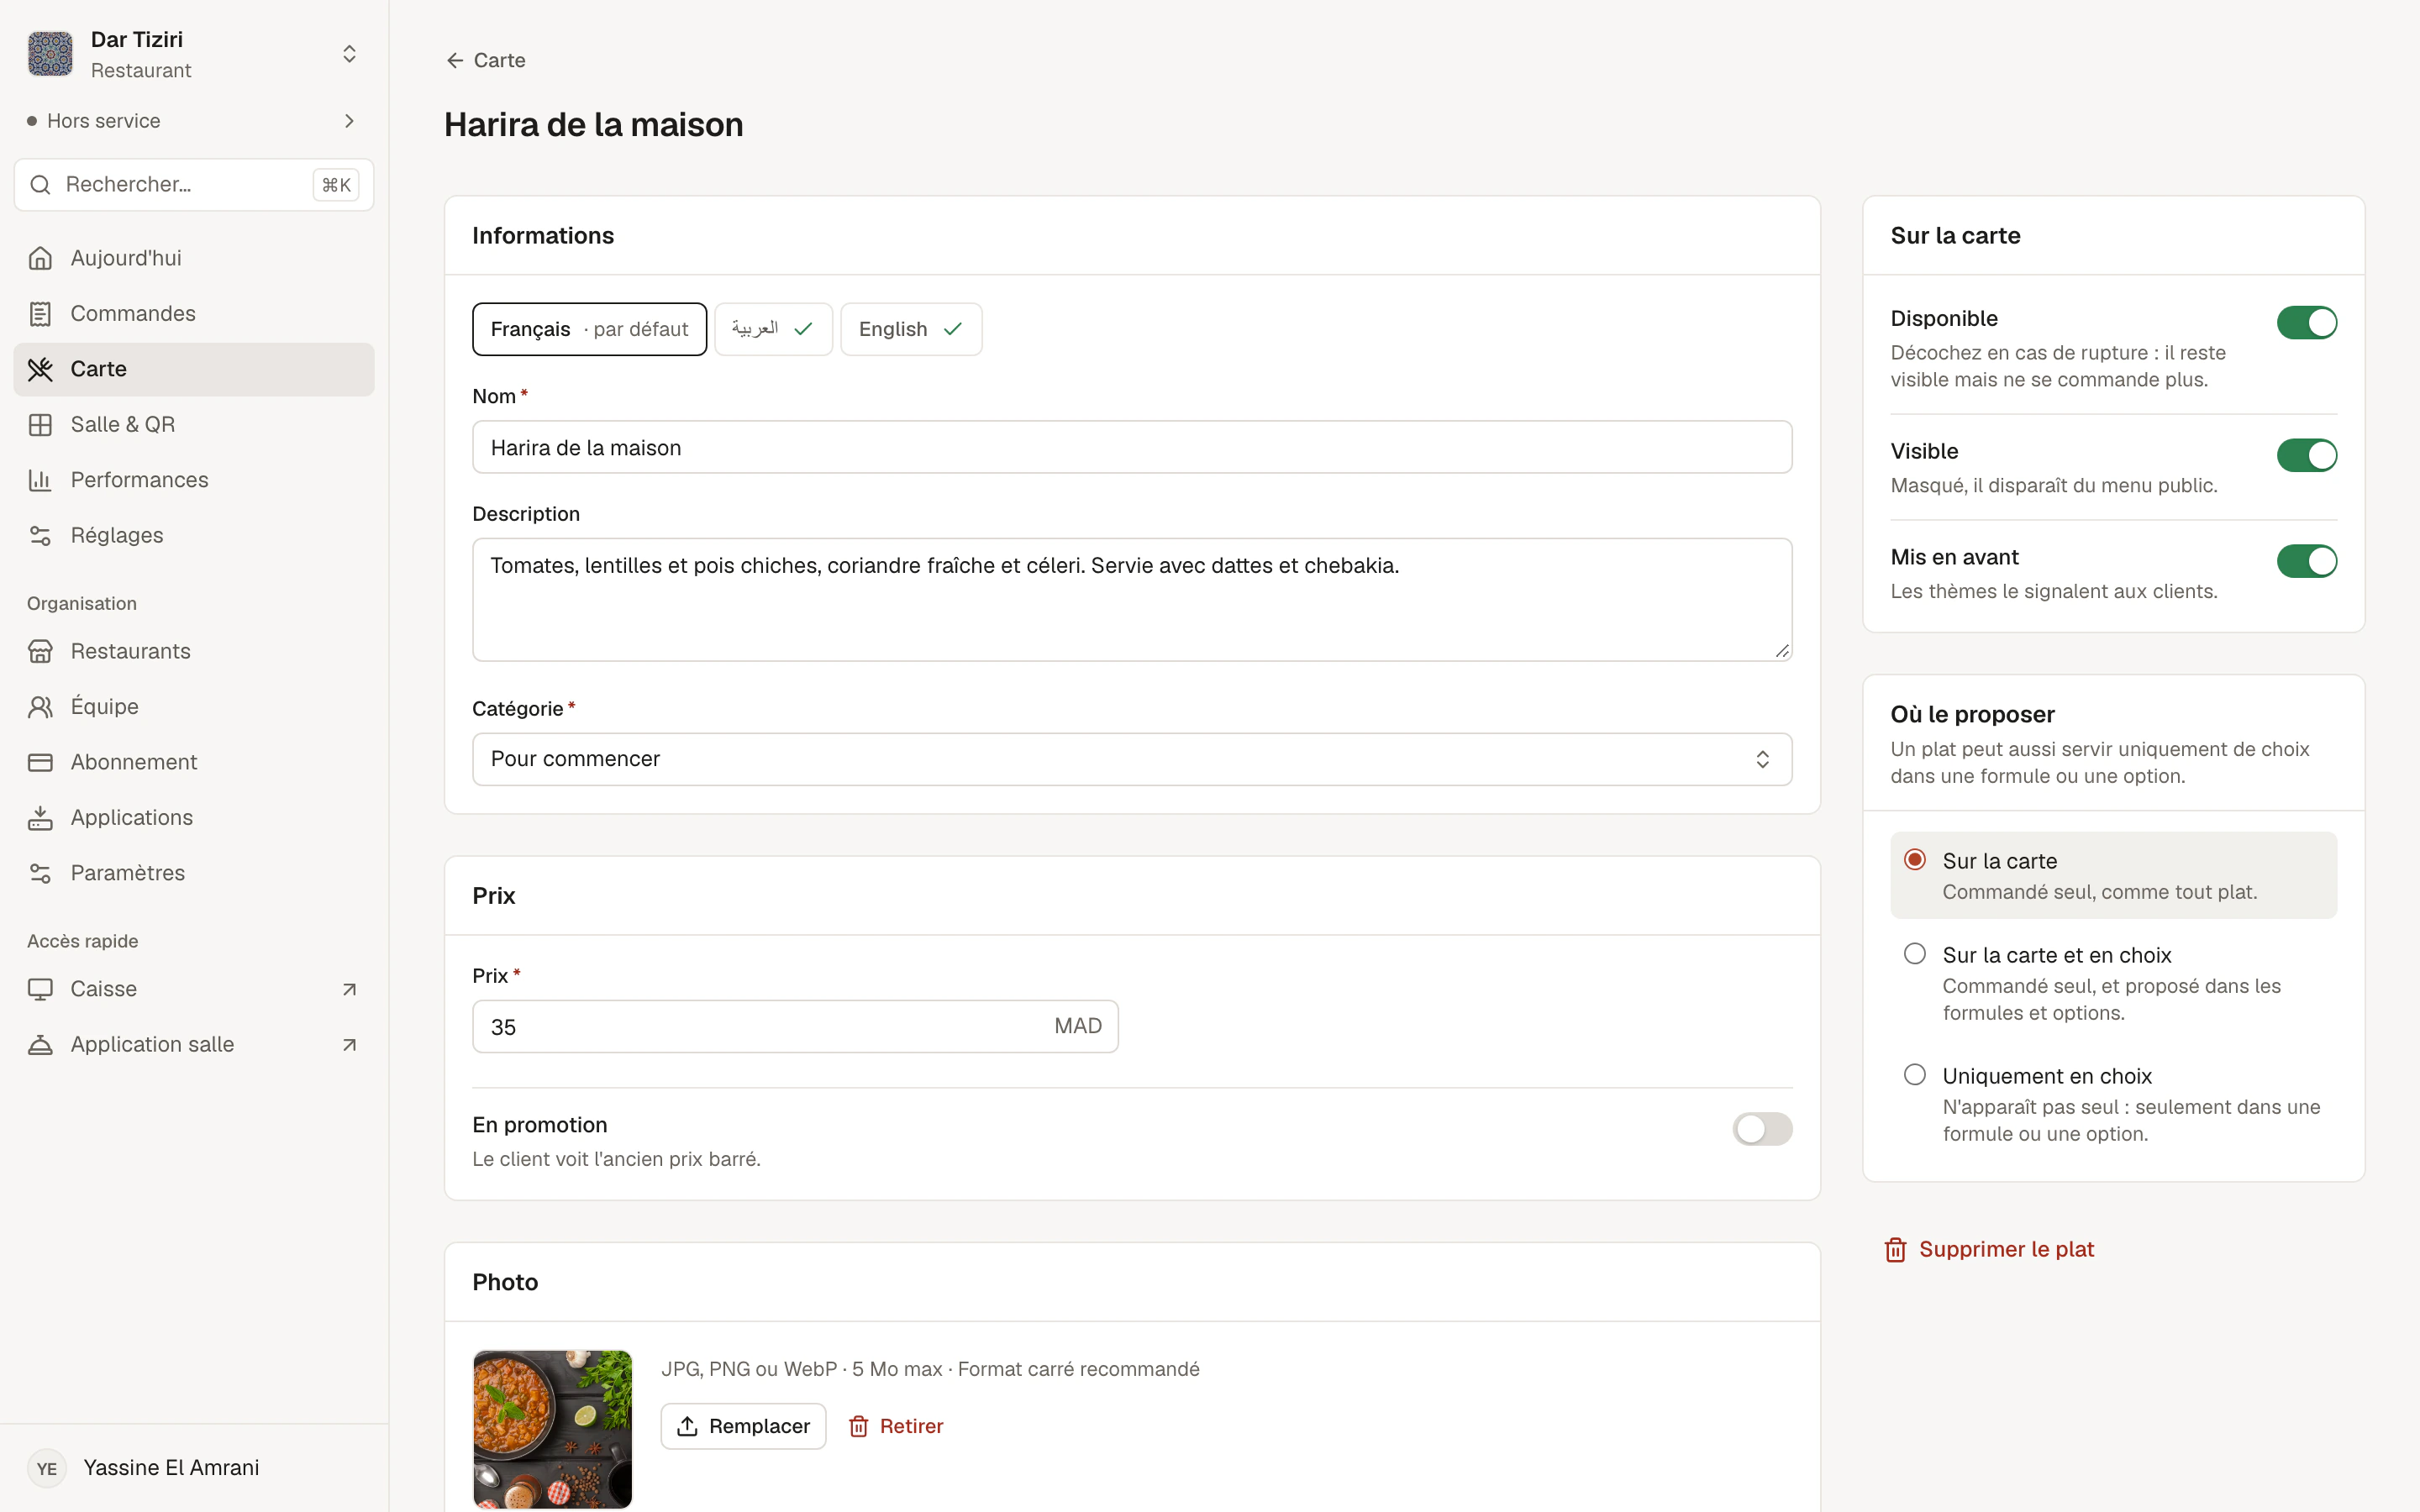Open Aujourd'hui home icon
The width and height of the screenshot is (2420, 1512).
pos(40,258)
